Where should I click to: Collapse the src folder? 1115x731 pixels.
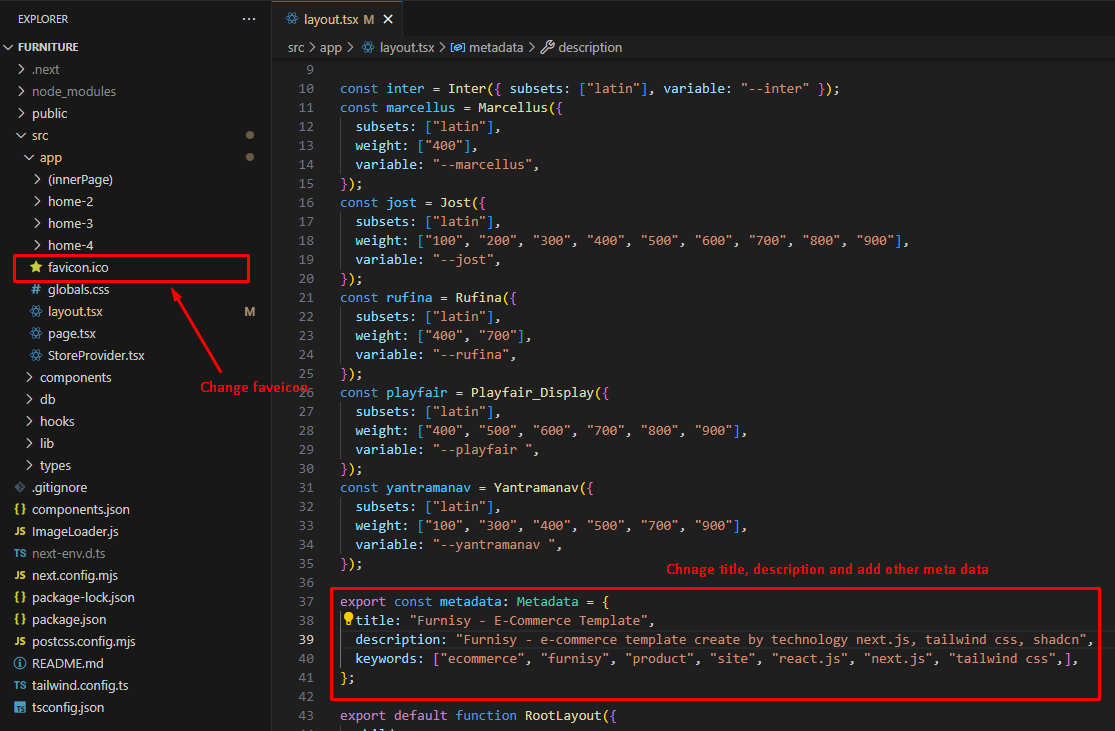point(39,136)
